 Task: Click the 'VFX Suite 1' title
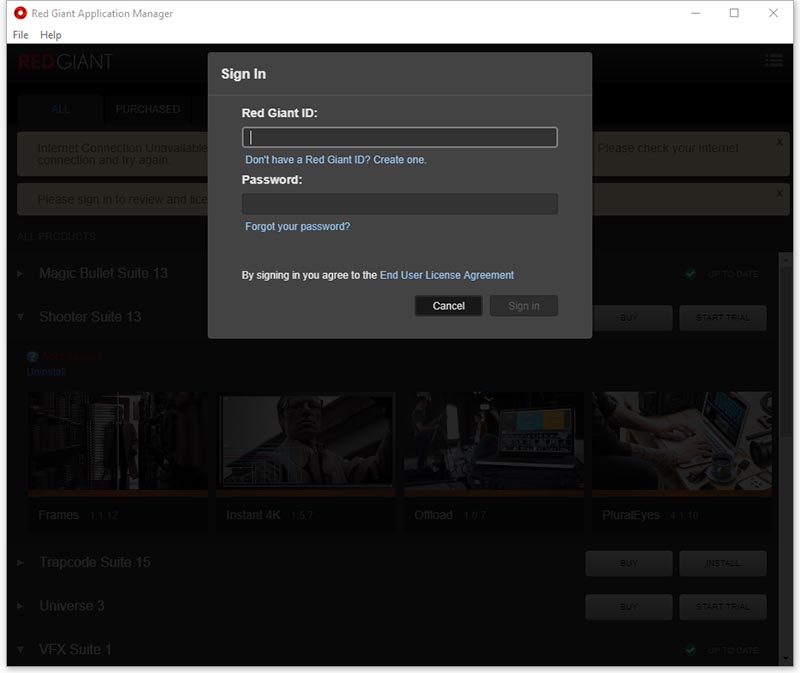75,650
